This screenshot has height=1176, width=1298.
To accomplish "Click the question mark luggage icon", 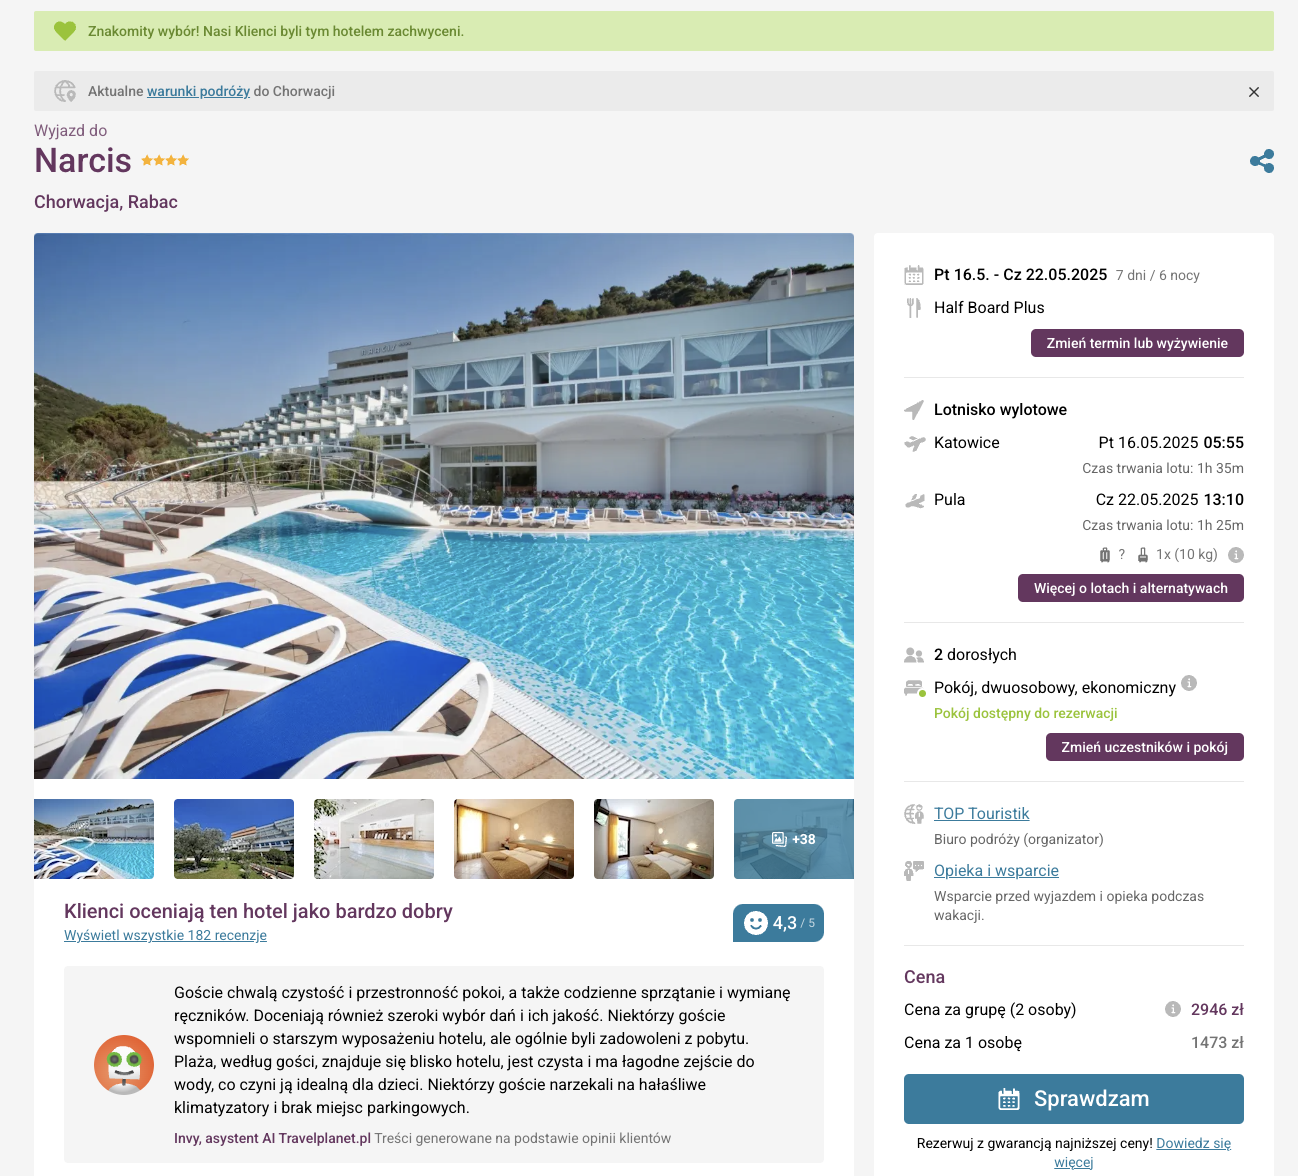I will [x=1112, y=555].
